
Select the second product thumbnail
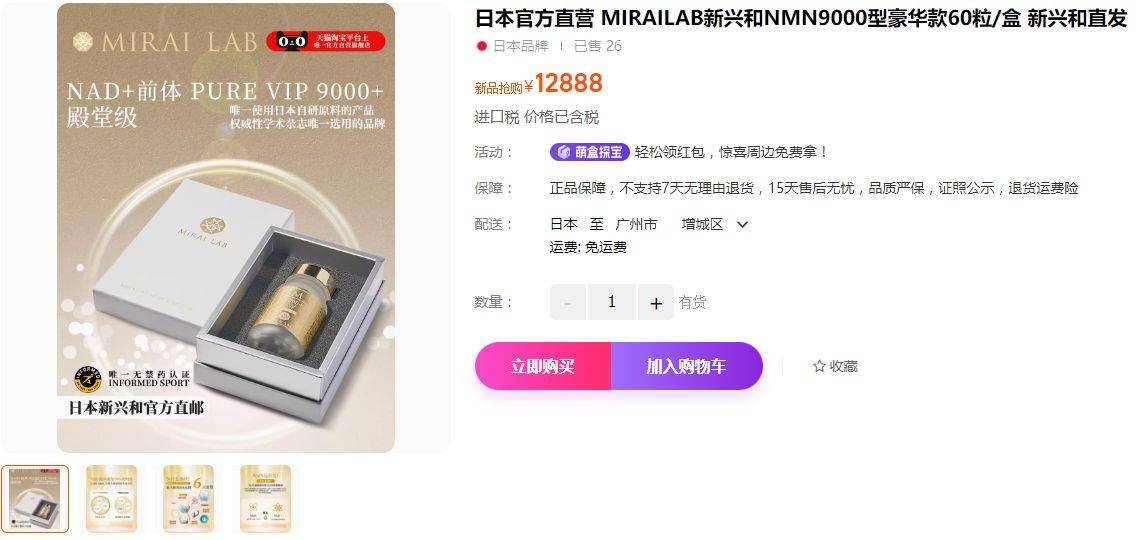tap(112, 499)
